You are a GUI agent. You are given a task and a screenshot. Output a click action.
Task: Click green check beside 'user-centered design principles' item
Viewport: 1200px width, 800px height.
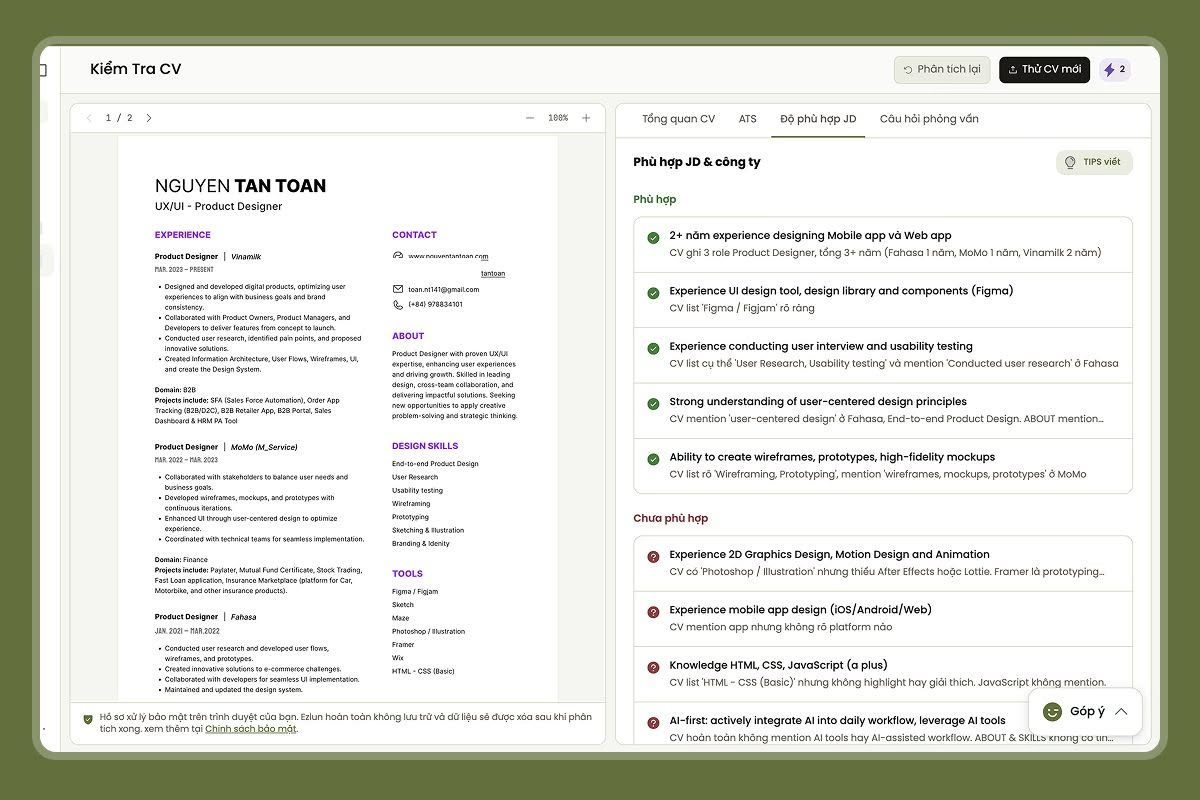click(x=653, y=403)
